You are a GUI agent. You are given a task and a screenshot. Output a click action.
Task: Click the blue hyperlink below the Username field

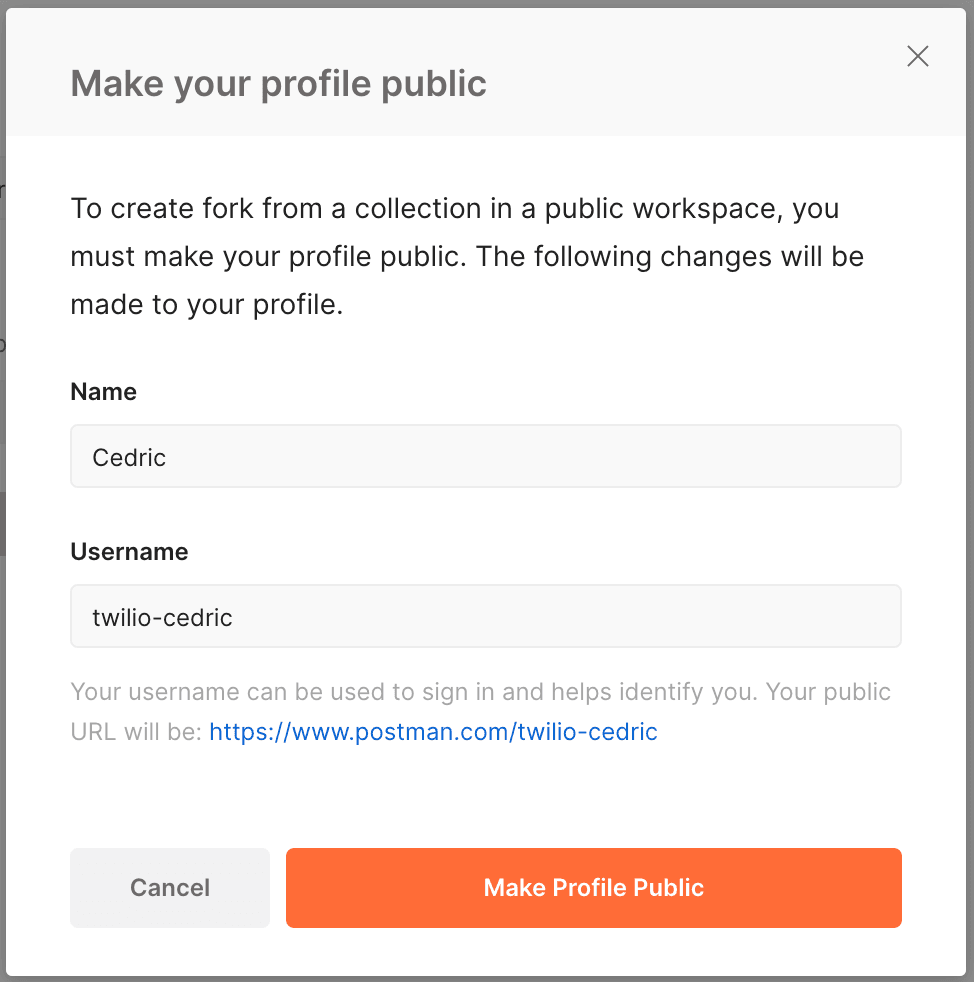coord(433,732)
